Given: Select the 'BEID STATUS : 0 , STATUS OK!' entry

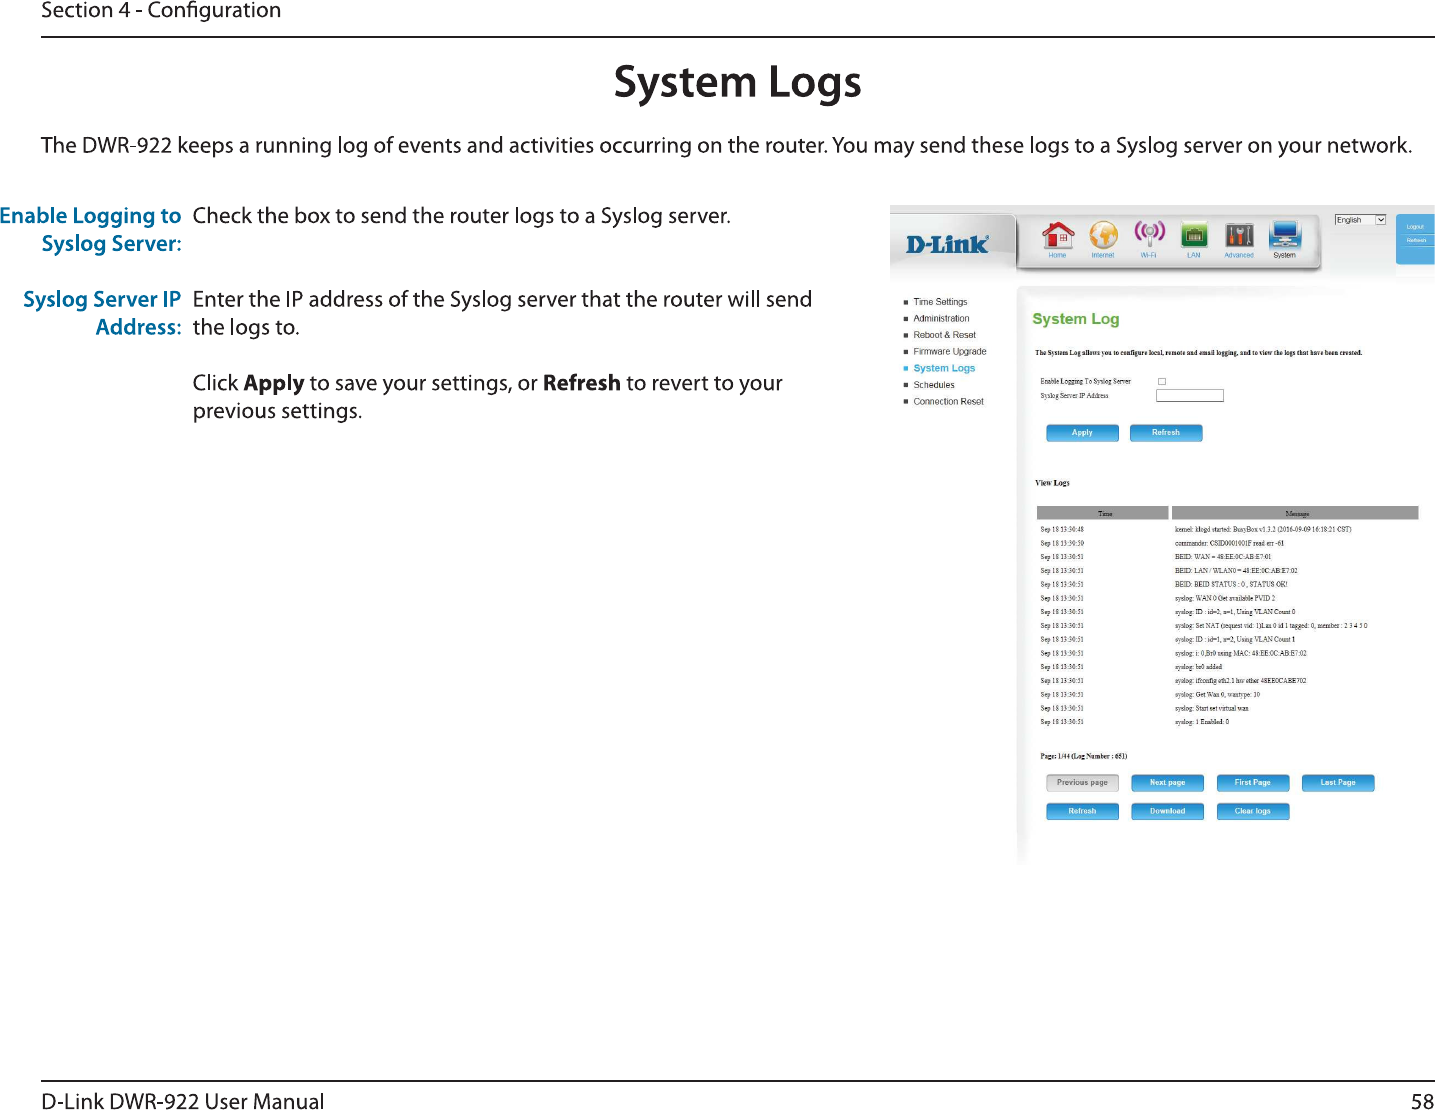Looking at the screenshot, I should (x=1231, y=584).
